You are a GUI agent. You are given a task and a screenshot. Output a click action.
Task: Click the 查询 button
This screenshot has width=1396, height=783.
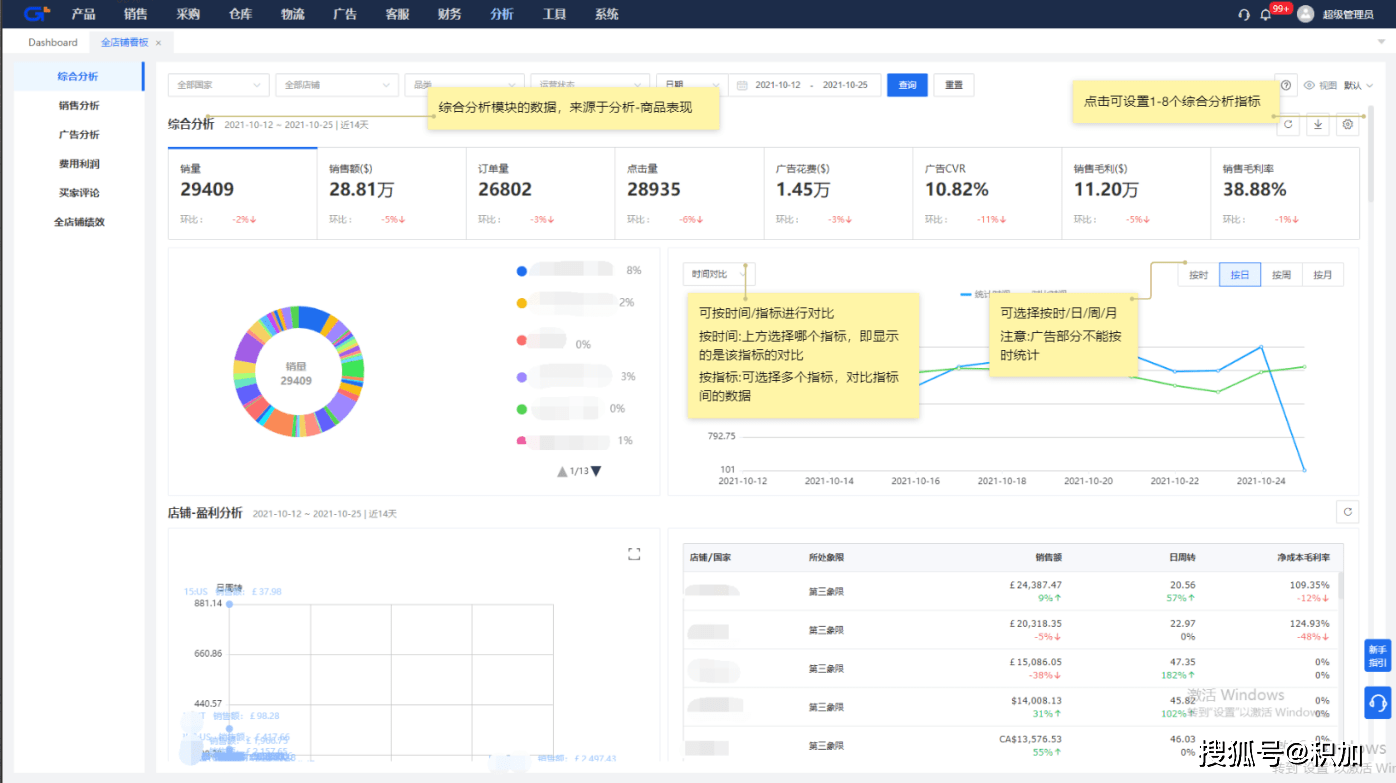pyautogui.click(x=907, y=85)
